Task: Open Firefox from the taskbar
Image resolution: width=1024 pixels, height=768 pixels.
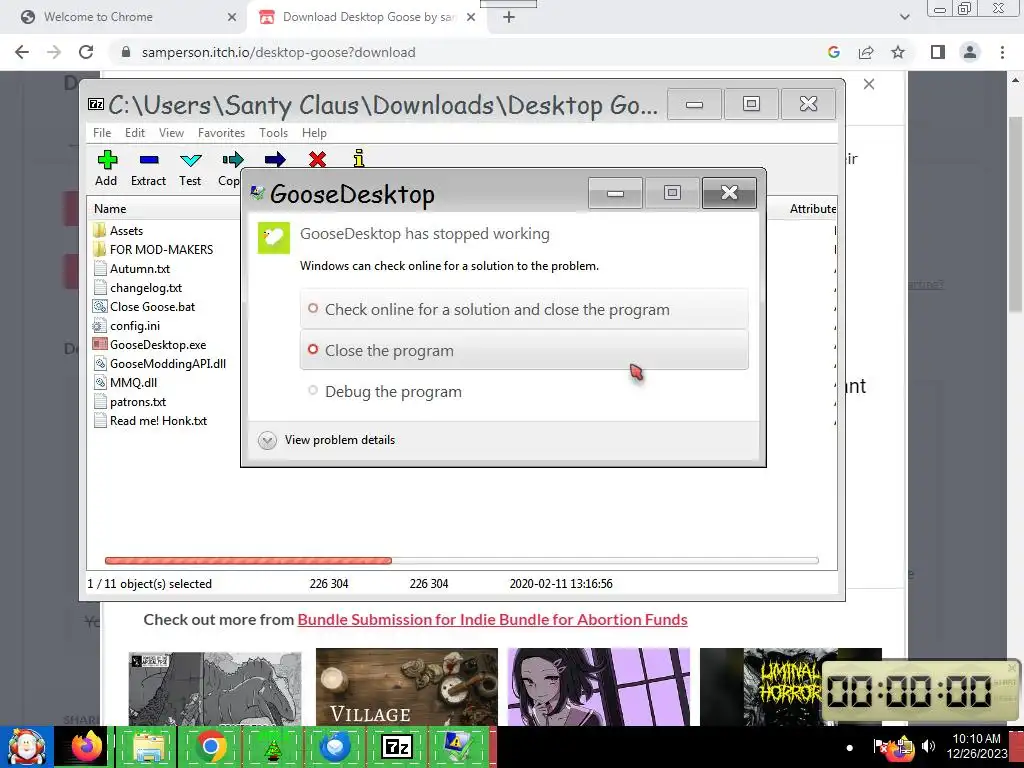Action: pyautogui.click(x=87, y=746)
